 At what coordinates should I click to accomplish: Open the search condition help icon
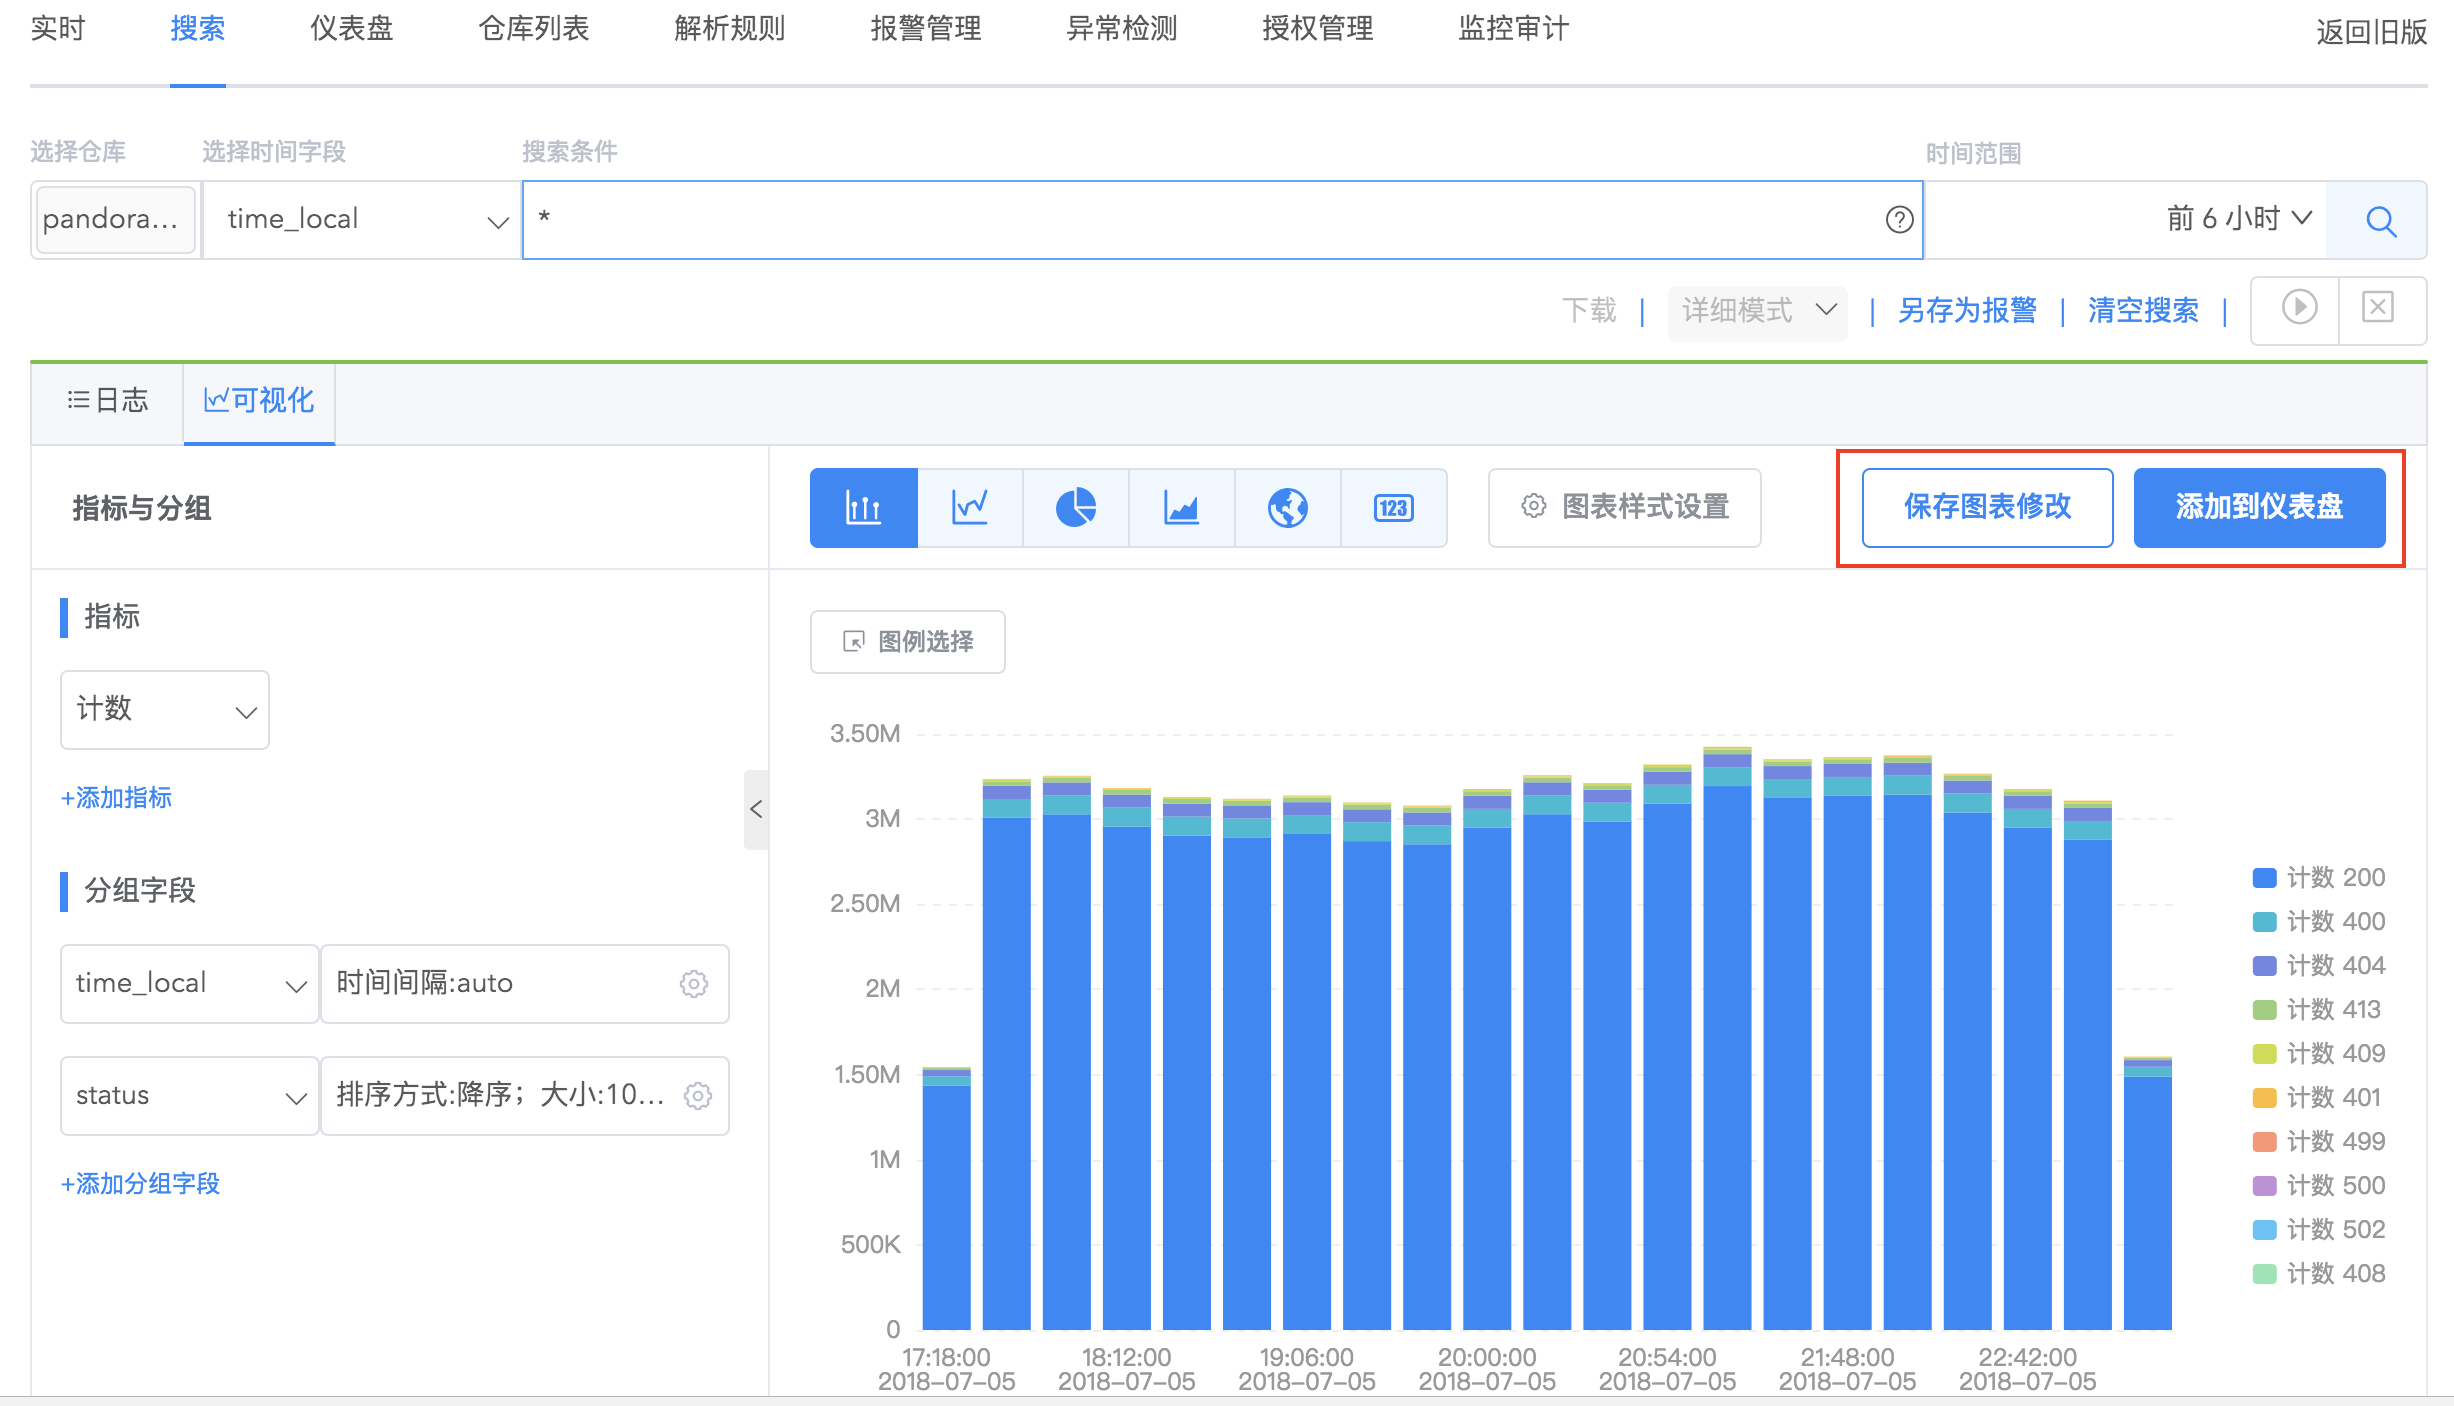1899,220
